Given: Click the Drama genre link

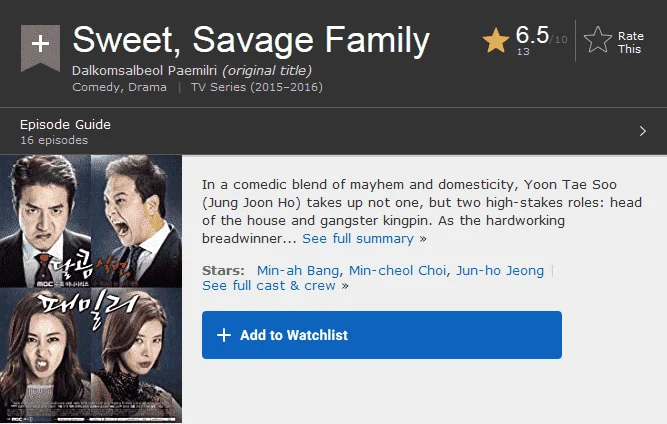Looking at the screenshot, I should tap(147, 87).
